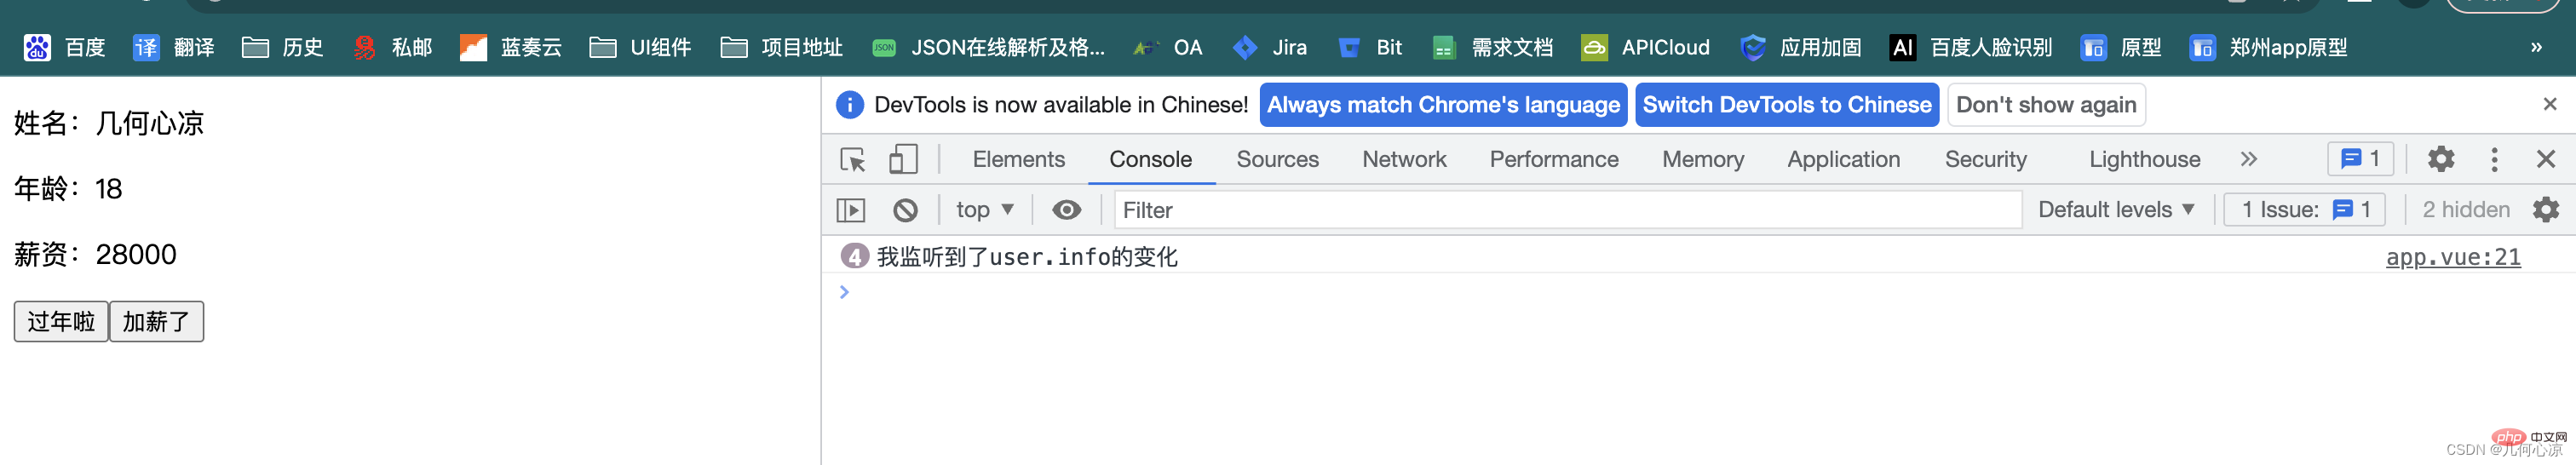This screenshot has width=2576, height=465.
Task: Switch to the Elements tab
Action: coord(1018,159)
